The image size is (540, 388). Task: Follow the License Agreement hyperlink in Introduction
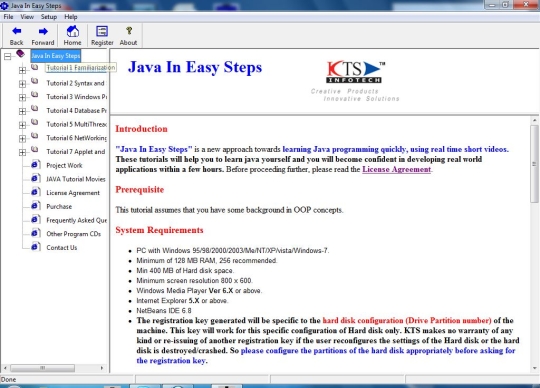click(396, 169)
